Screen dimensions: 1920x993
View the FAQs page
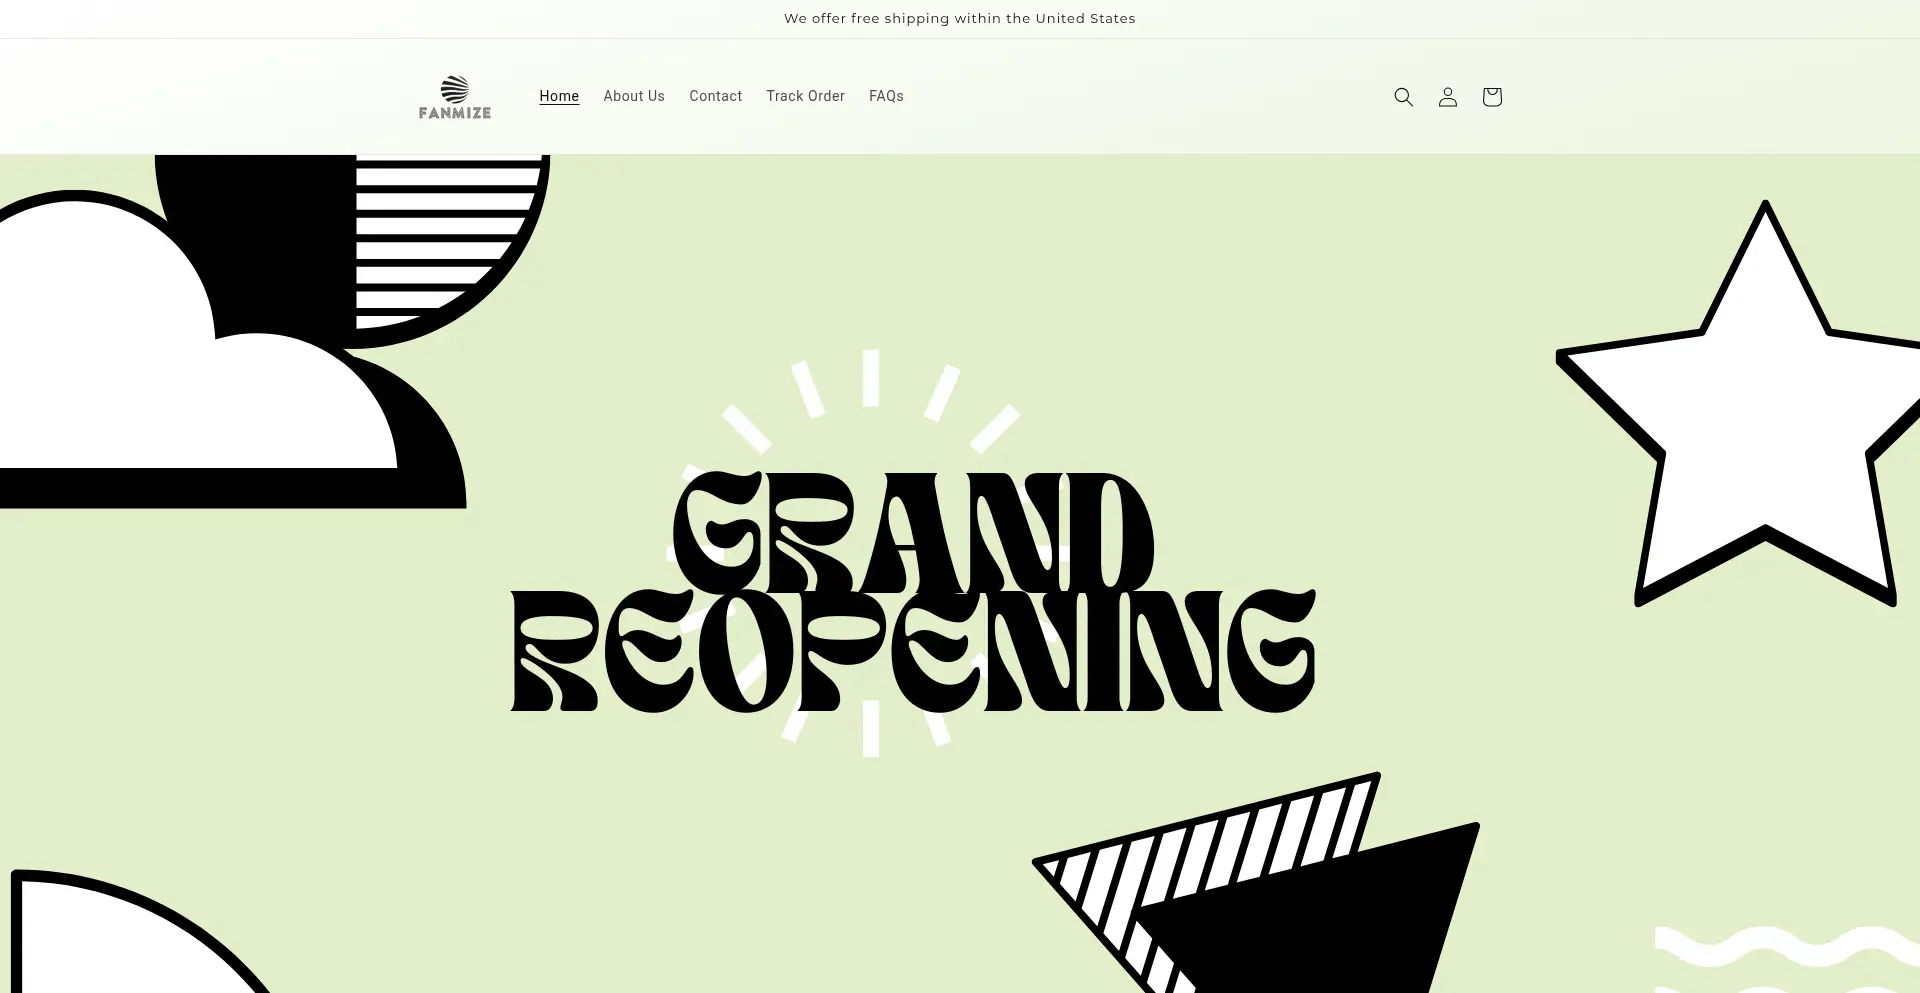(x=886, y=96)
